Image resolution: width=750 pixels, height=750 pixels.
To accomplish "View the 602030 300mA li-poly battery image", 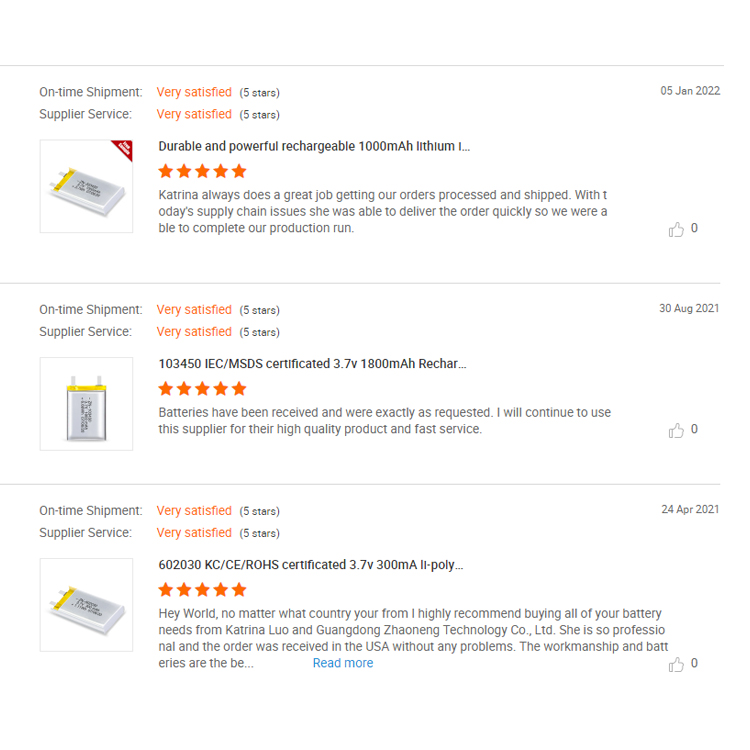I will (x=86, y=605).
